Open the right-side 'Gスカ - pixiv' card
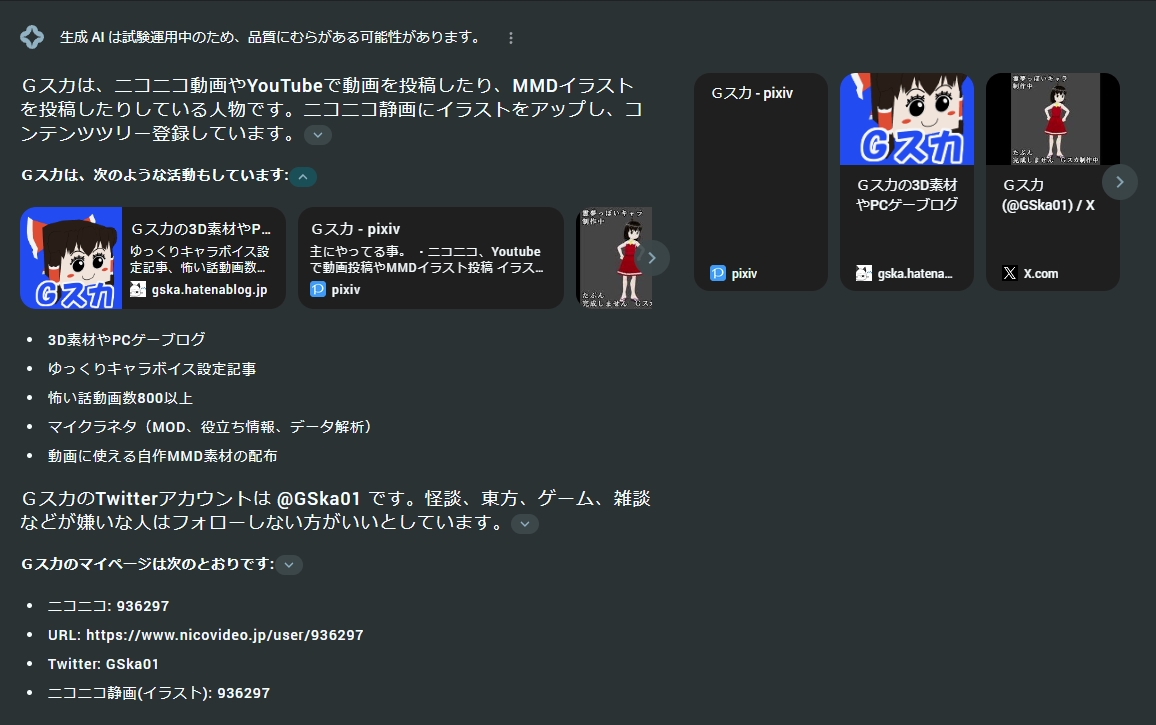The width and height of the screenshot is (1156, 725). coord(761,181)
